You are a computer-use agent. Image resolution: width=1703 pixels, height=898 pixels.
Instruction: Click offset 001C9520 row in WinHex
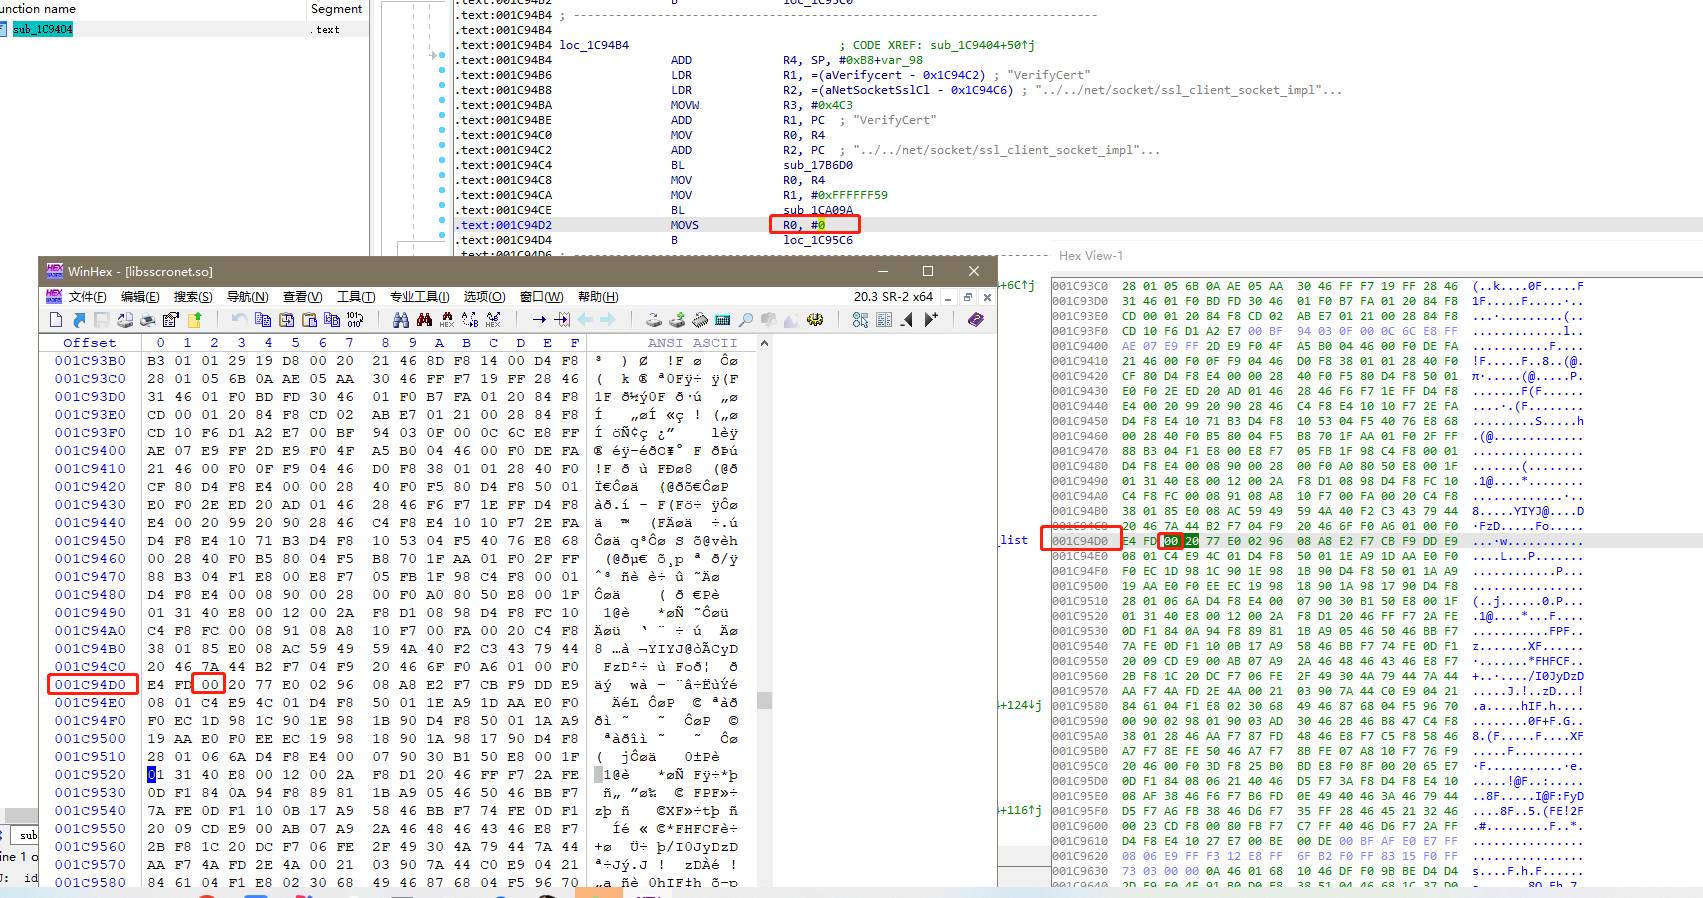(90, 775)
